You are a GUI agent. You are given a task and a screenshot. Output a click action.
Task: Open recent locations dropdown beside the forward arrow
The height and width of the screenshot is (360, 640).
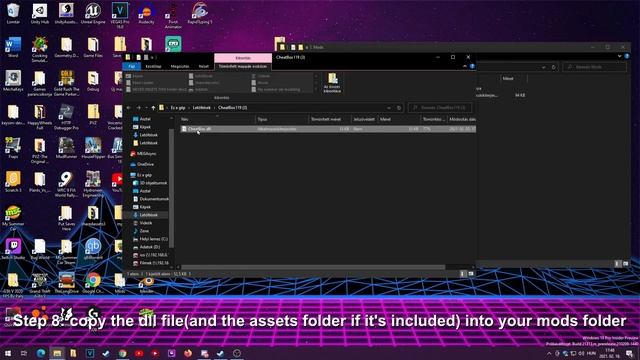pyautogui.click(x=146, y=108)
